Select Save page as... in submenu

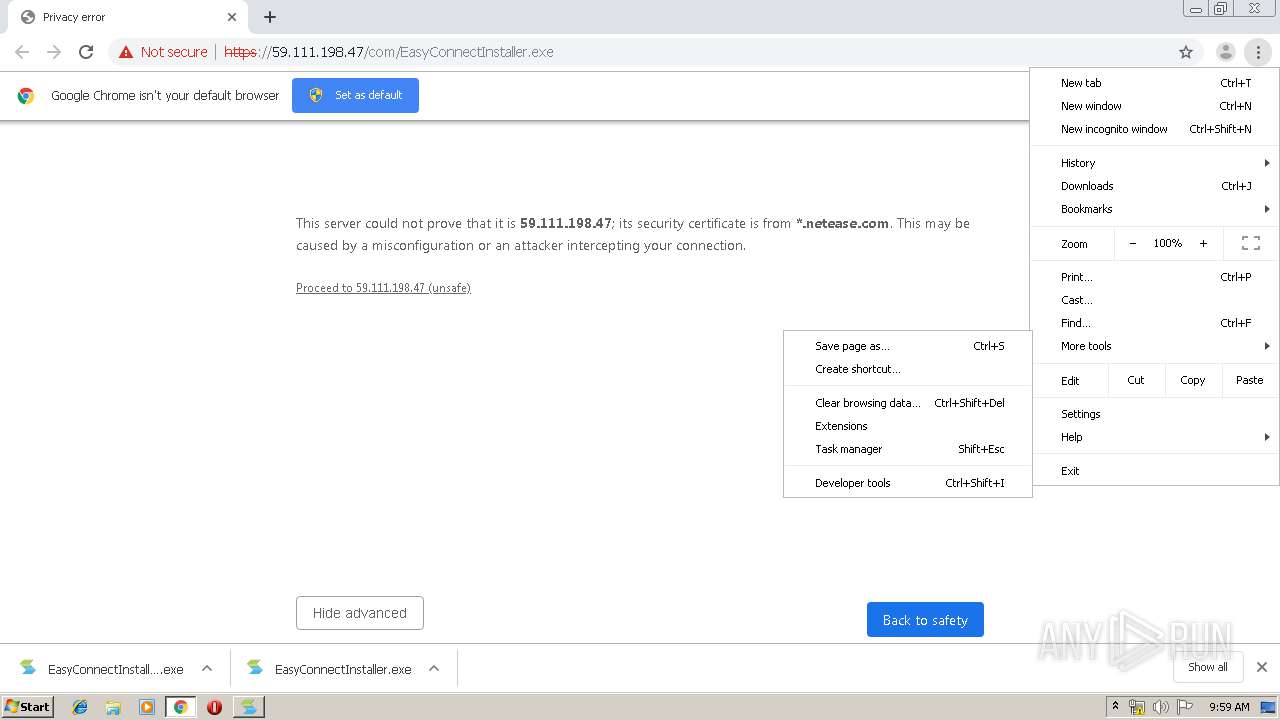[908, 346]
